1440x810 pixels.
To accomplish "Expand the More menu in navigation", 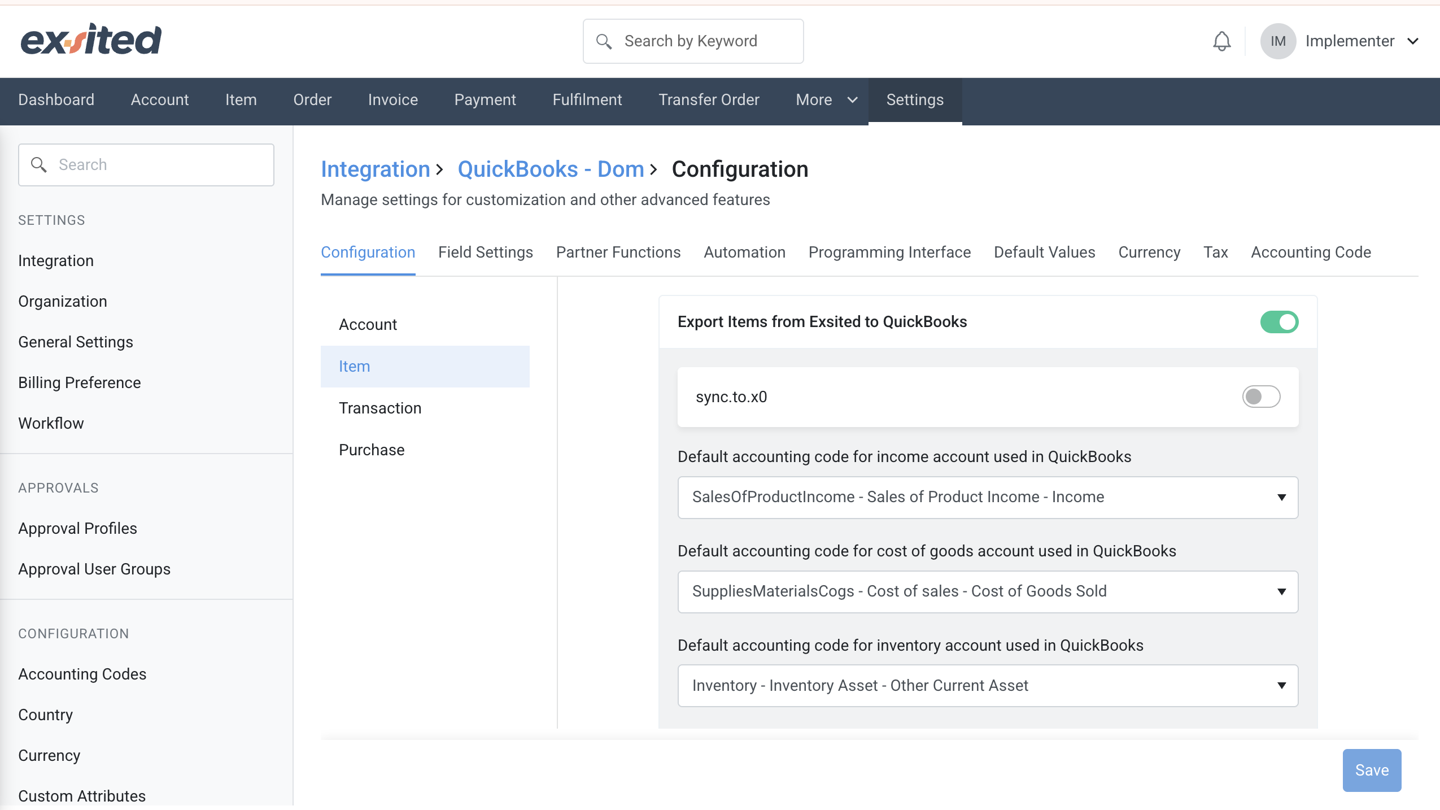I will 826,100.
